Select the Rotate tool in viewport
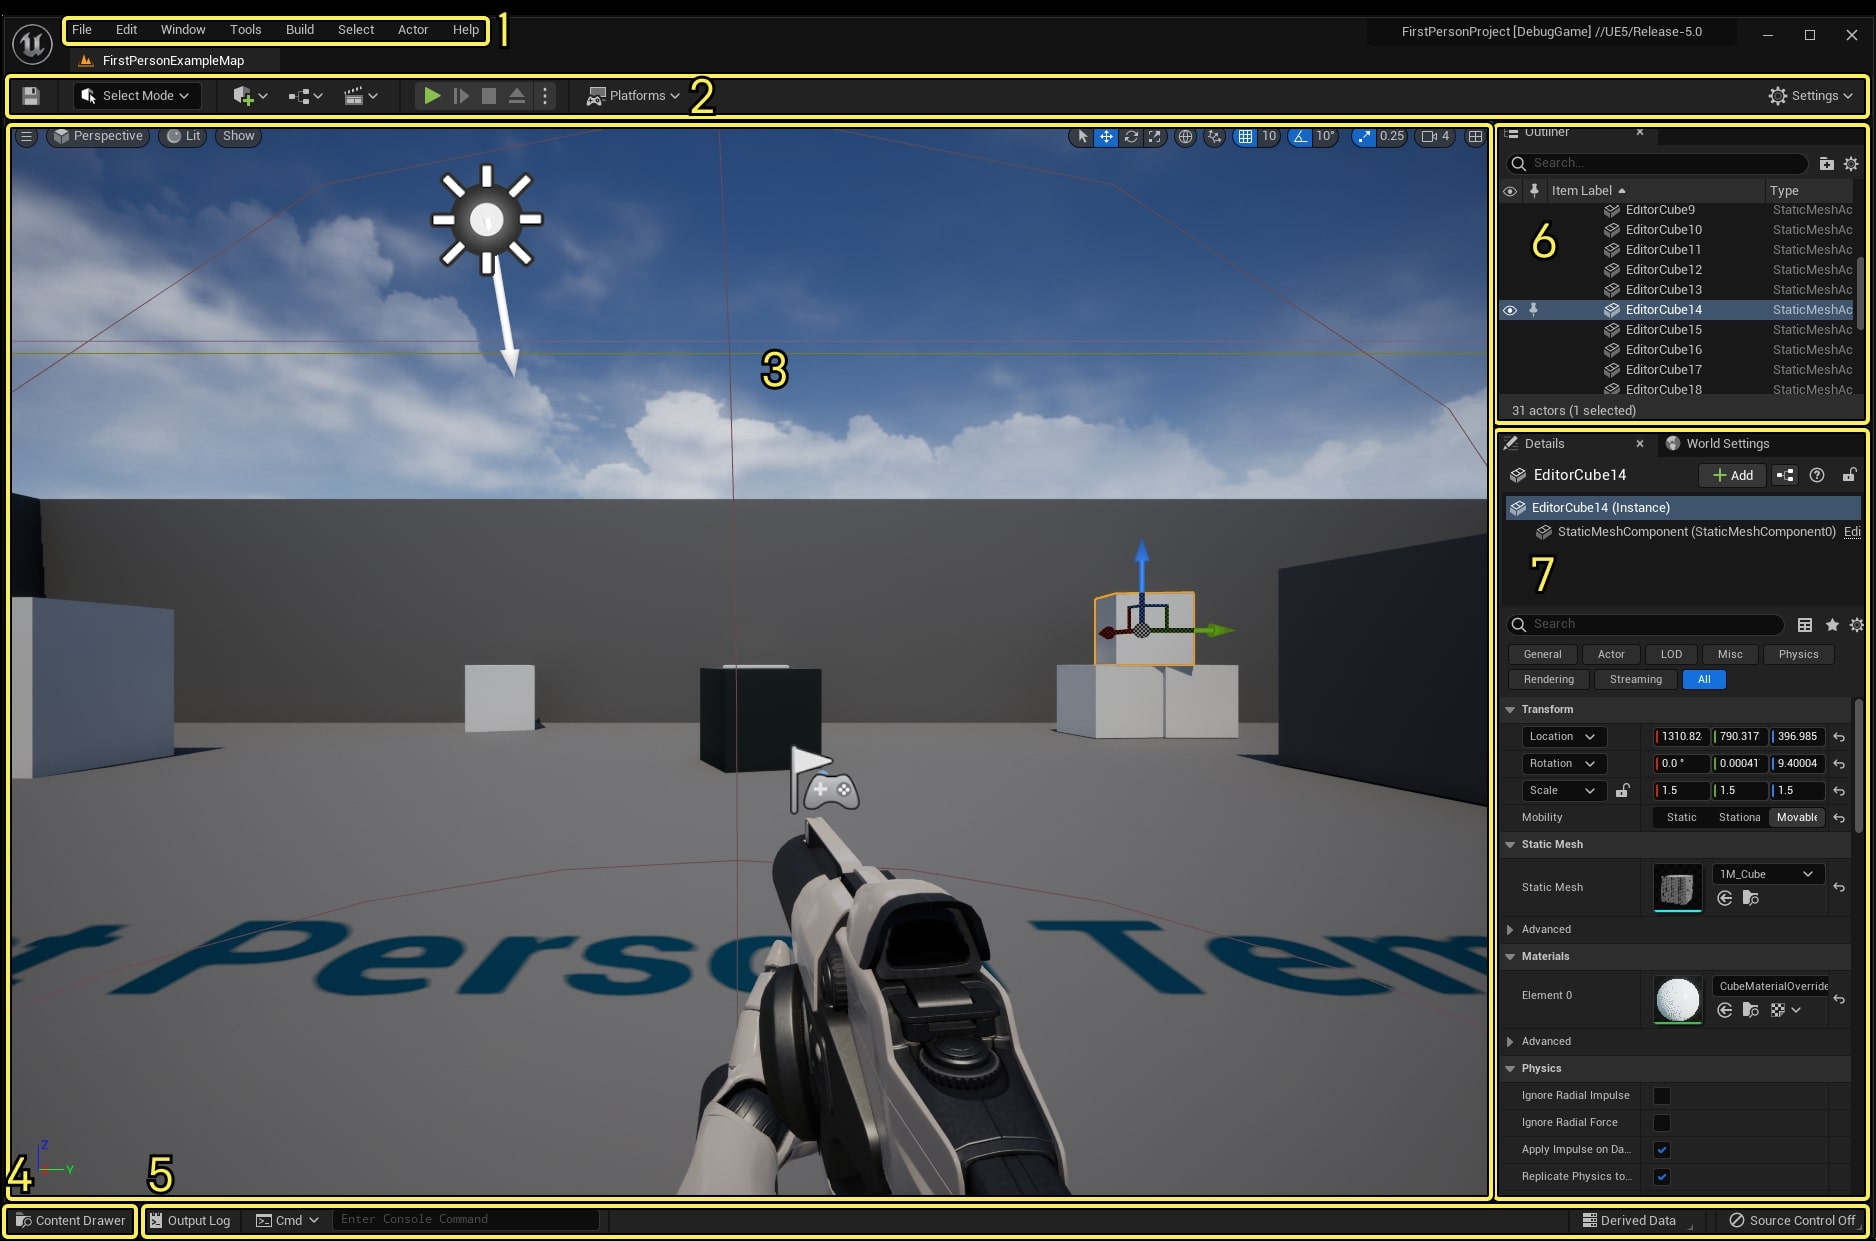The height and width of the screenshot is (1241, 1876). click(1131, 137)
